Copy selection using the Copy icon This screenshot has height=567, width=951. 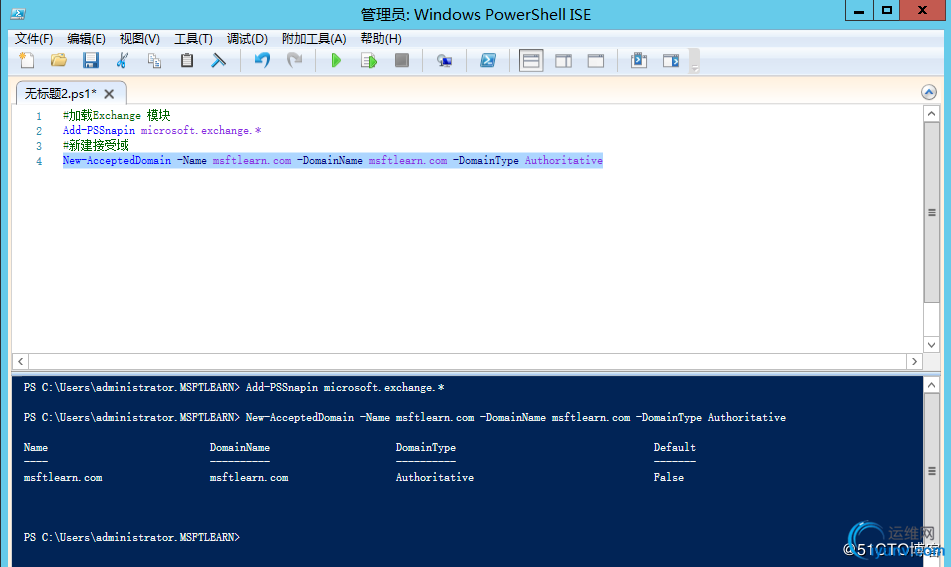pyautogui.click(x=155, y=60)
